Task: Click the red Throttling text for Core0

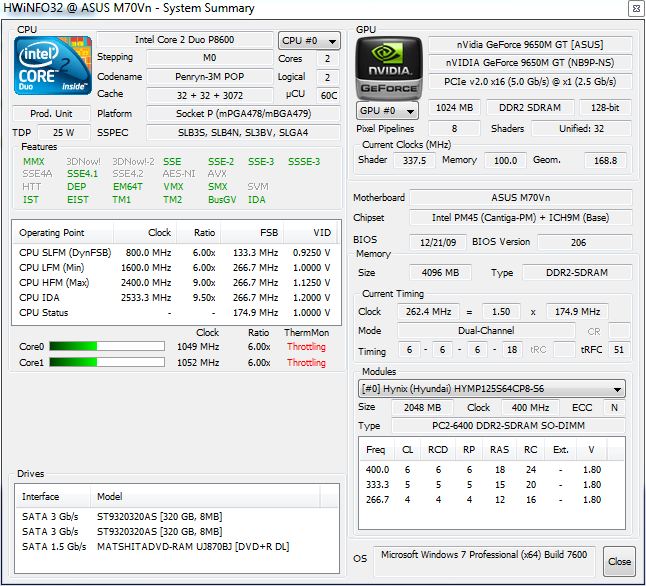Action: pos(306,347)
